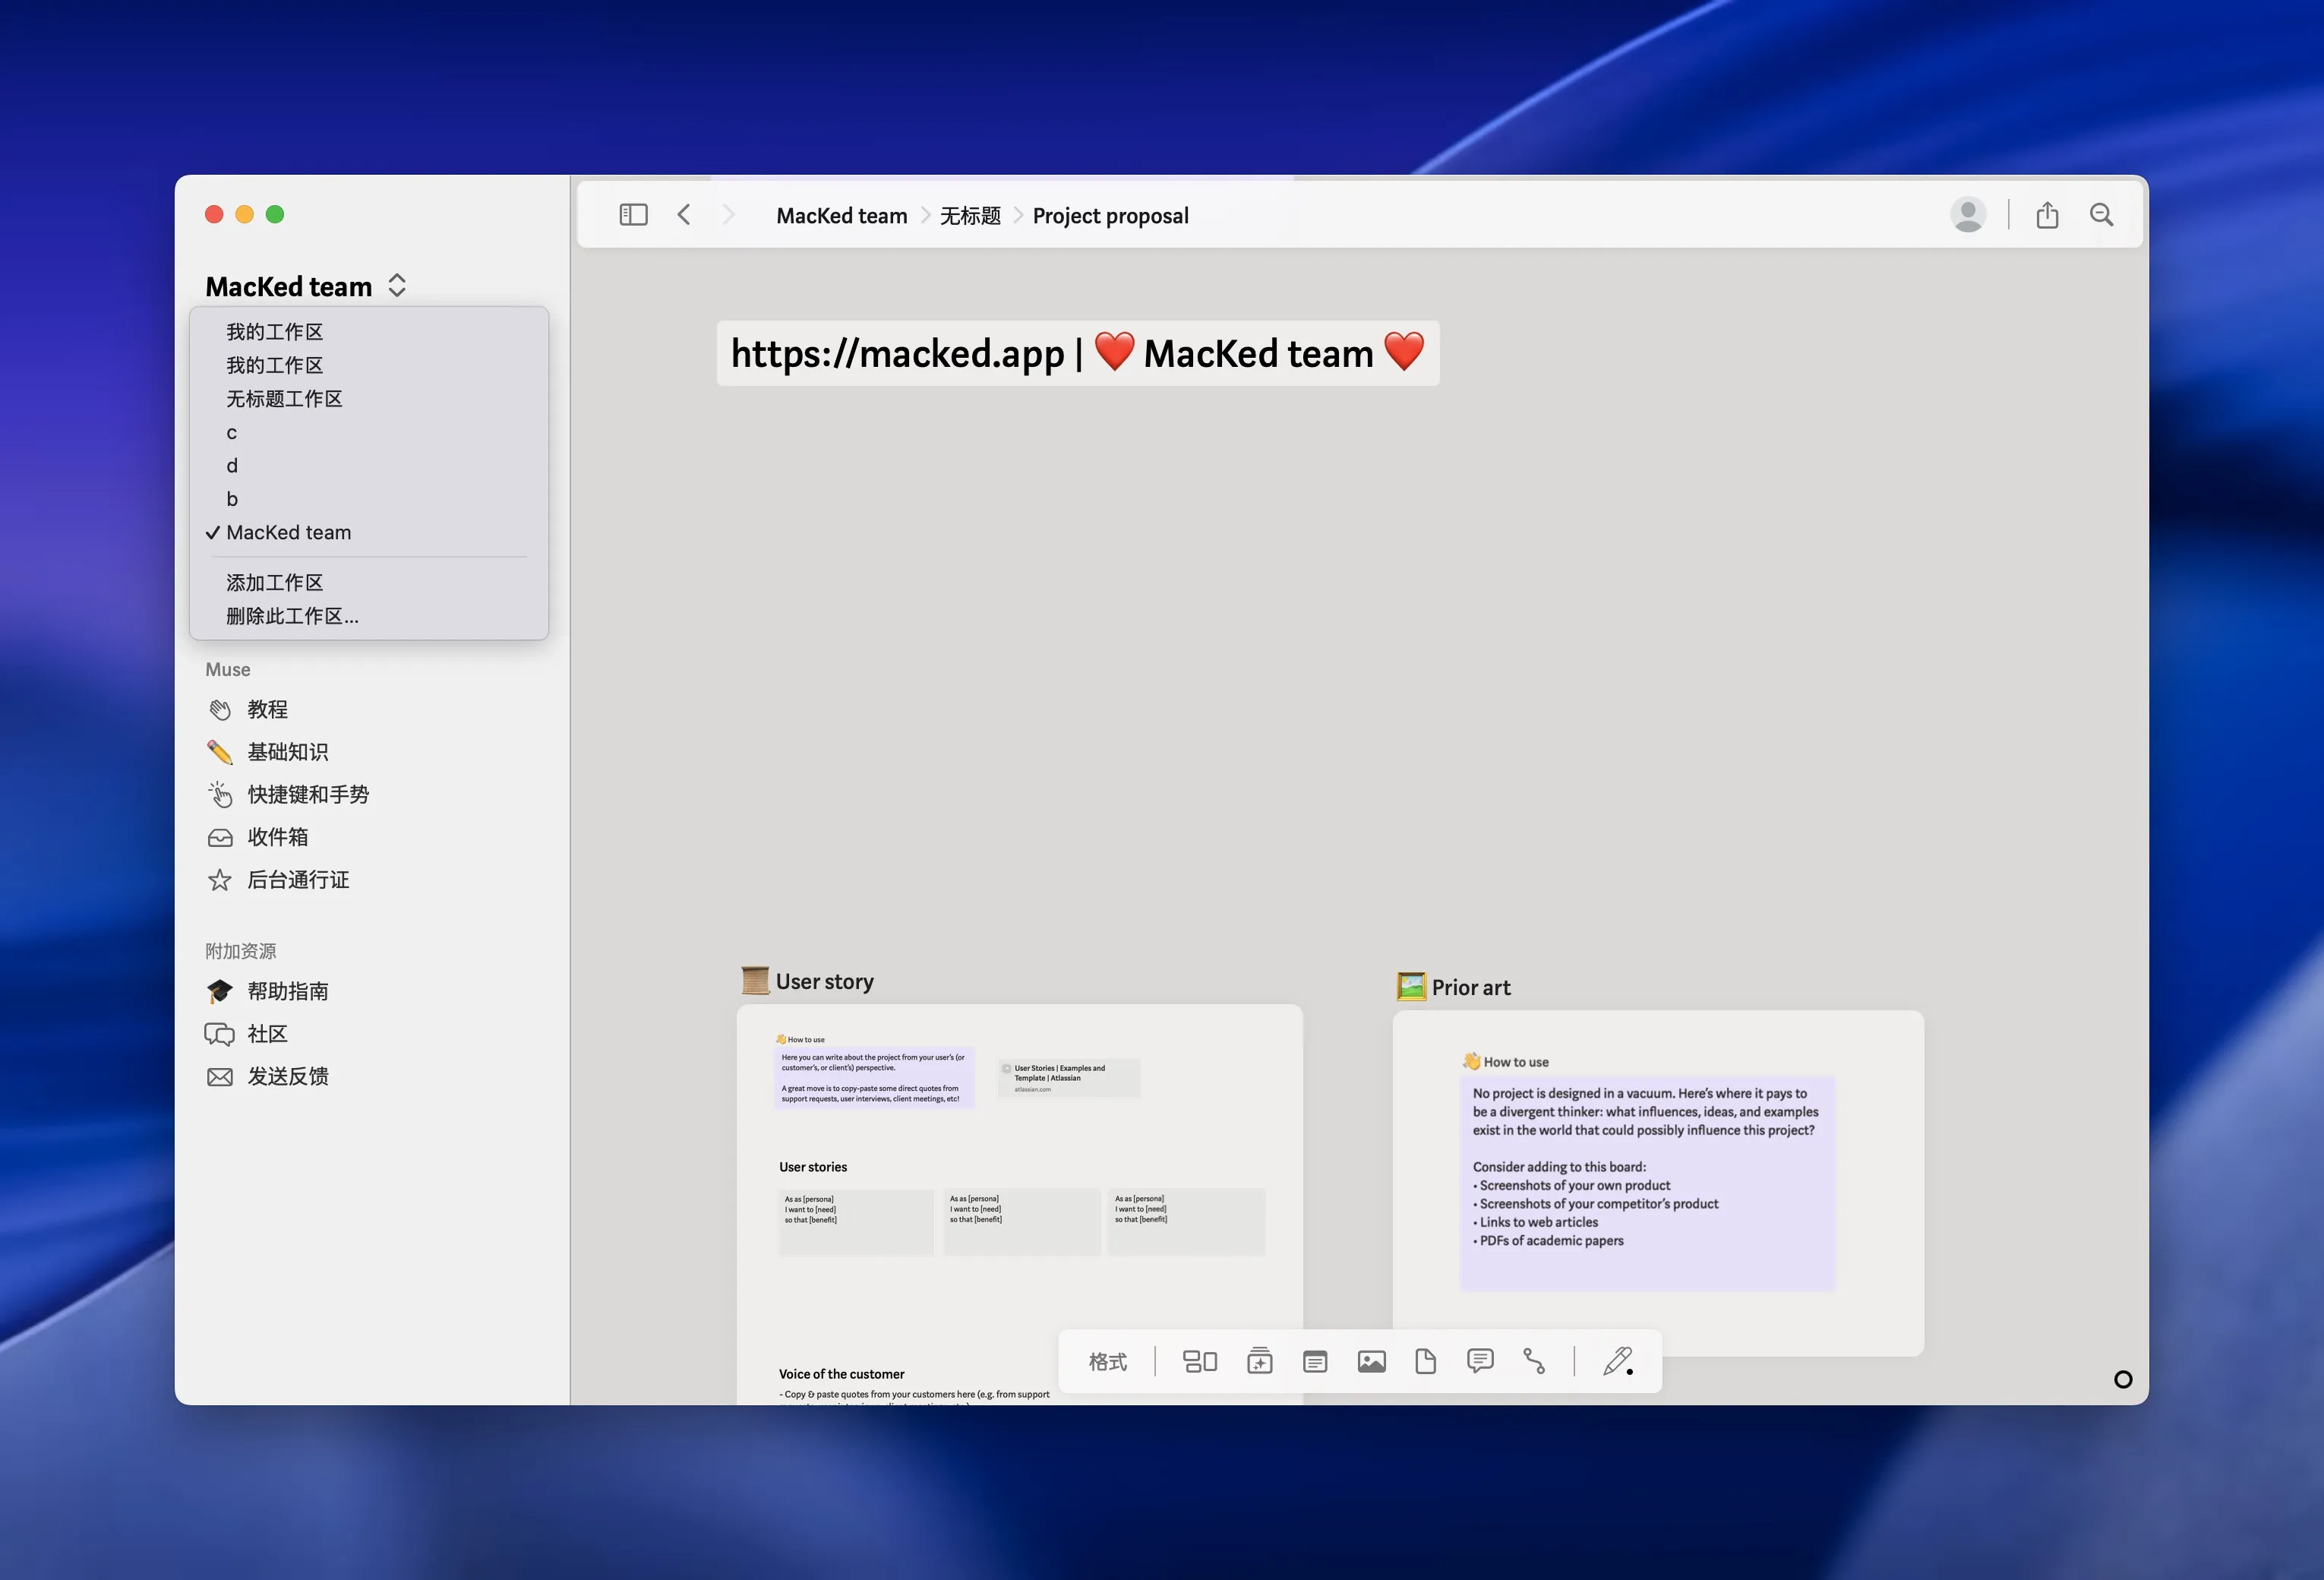Open the user account avatar
This screenshot has width=2324, height=1580.
pos(1968,215)
